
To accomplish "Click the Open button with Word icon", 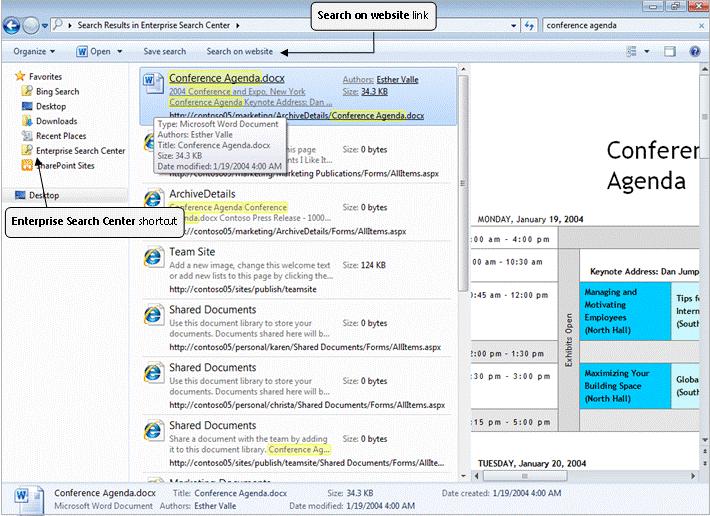I will pyautogui.click(x=93, y=52).
